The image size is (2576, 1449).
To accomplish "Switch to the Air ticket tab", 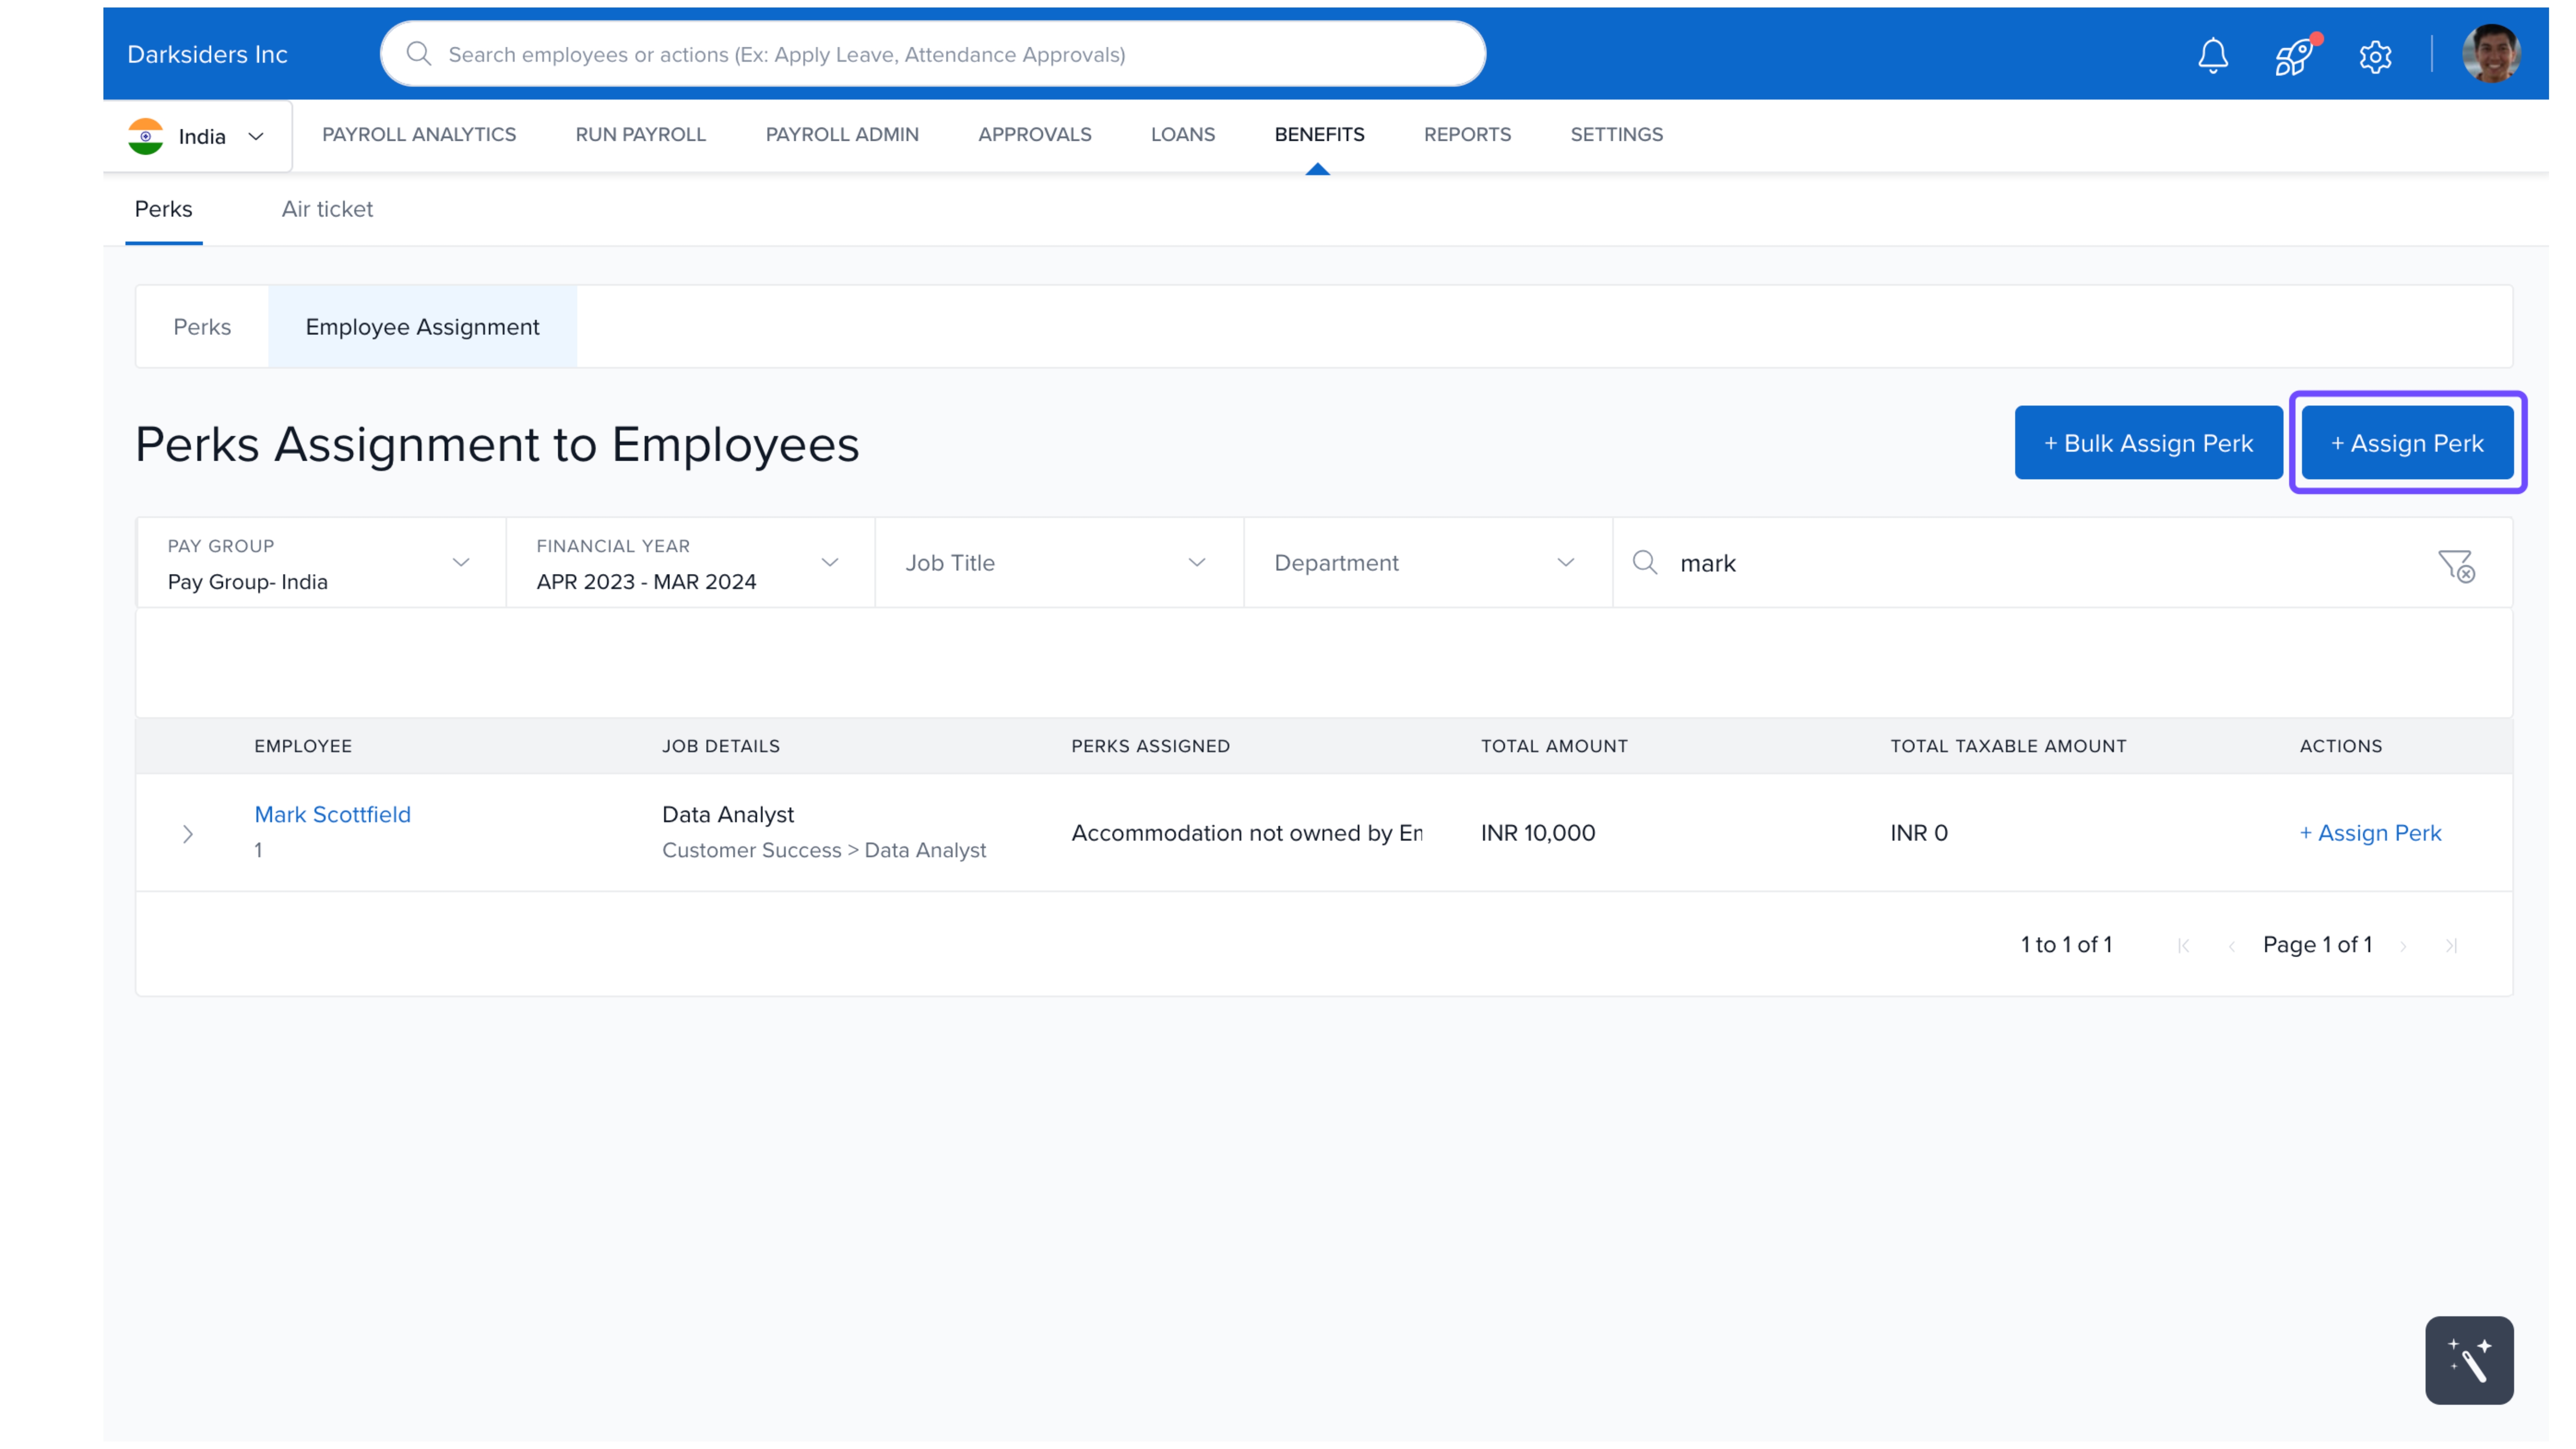I will [327, 209].
